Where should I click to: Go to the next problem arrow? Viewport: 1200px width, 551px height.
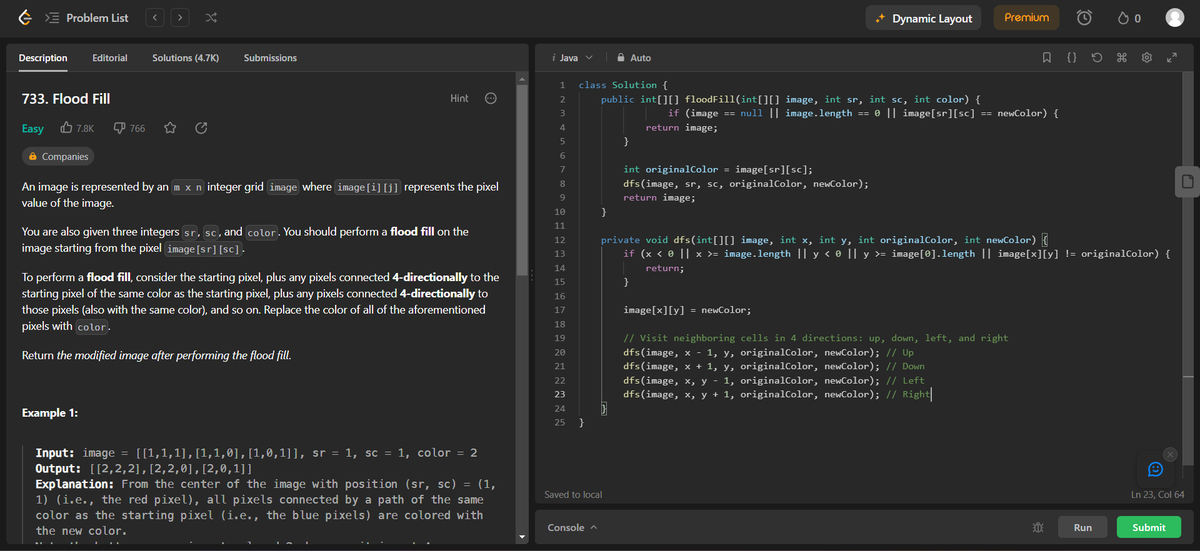tap(179, 18)
